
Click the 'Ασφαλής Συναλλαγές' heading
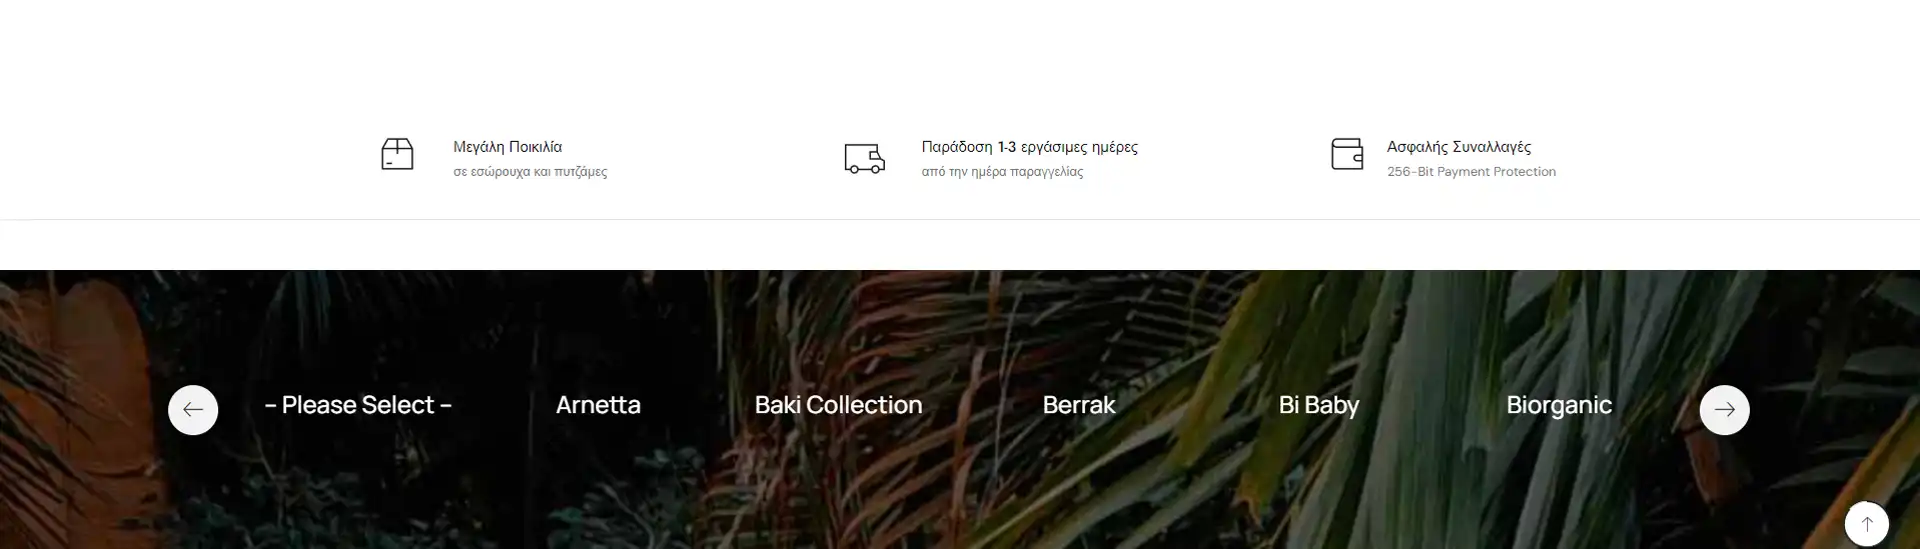1458,147
